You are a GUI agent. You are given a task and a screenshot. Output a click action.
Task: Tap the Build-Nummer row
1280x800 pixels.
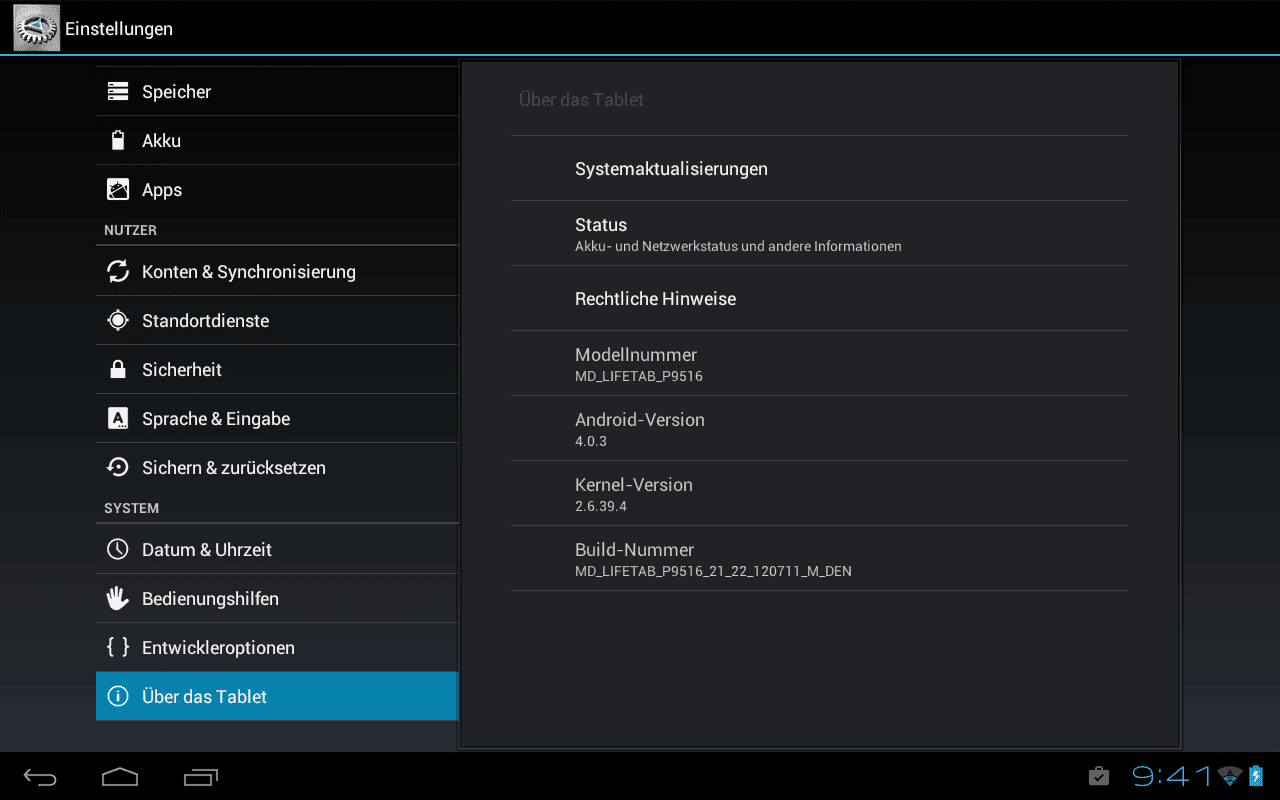[819, 558]
